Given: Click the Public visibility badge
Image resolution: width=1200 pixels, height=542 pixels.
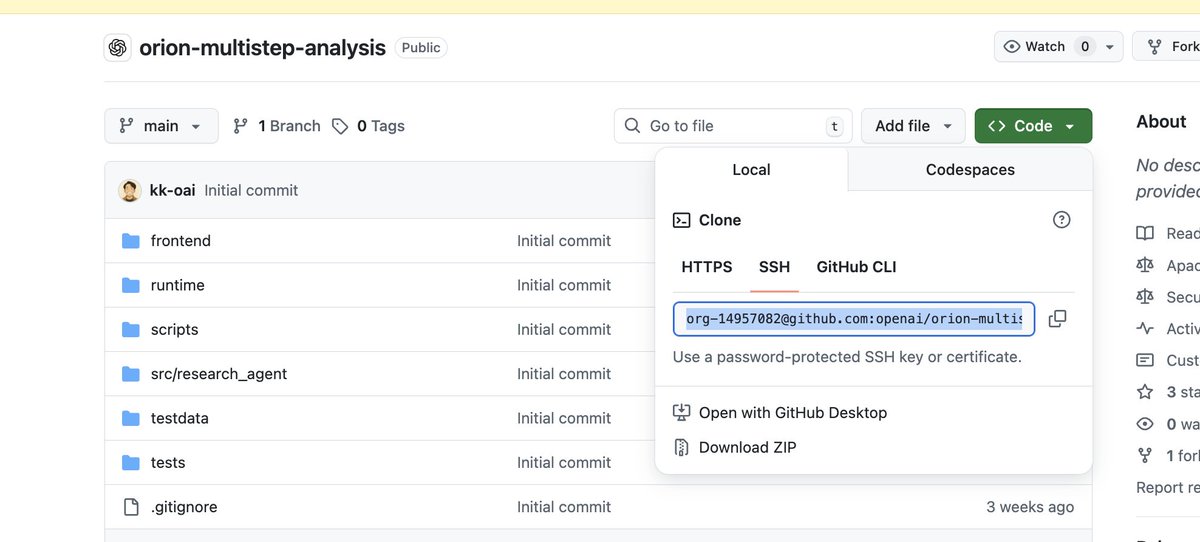Looking at the screenshot, I should pyautogui.click(x=421, y=47).
